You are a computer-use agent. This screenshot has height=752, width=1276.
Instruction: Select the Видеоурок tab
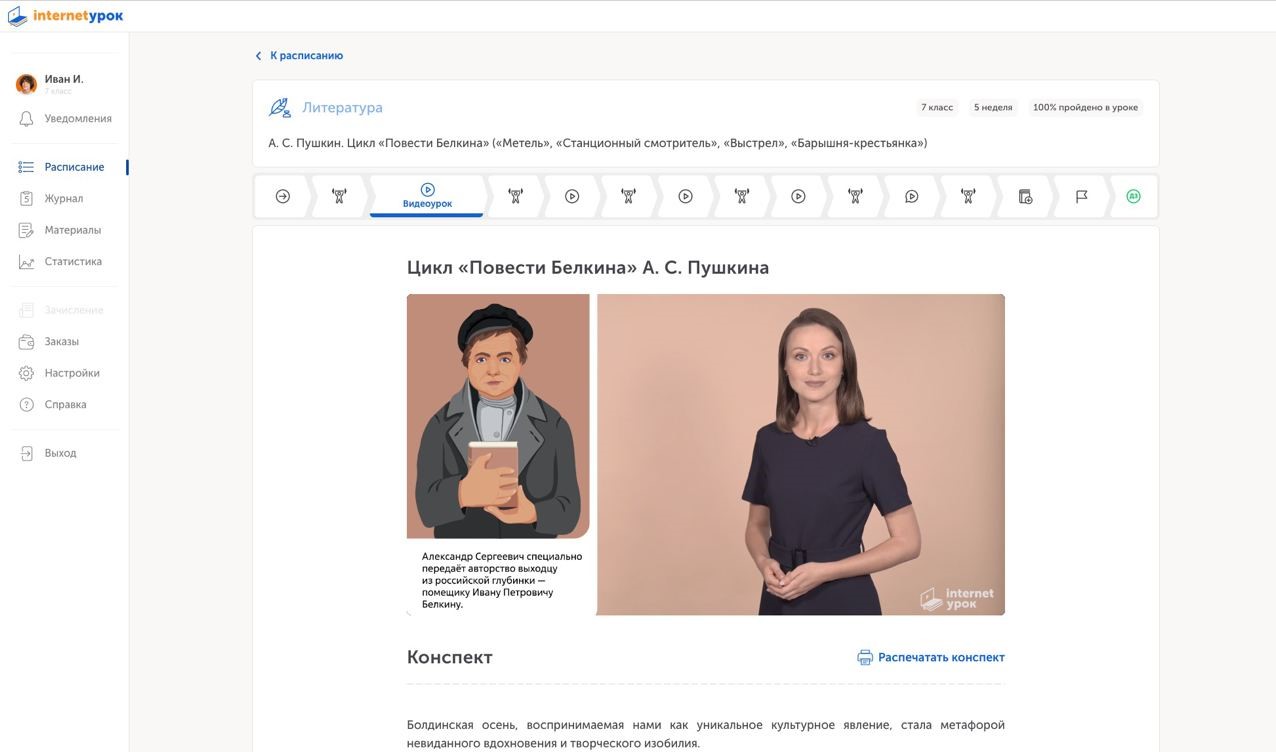point(427,196)
